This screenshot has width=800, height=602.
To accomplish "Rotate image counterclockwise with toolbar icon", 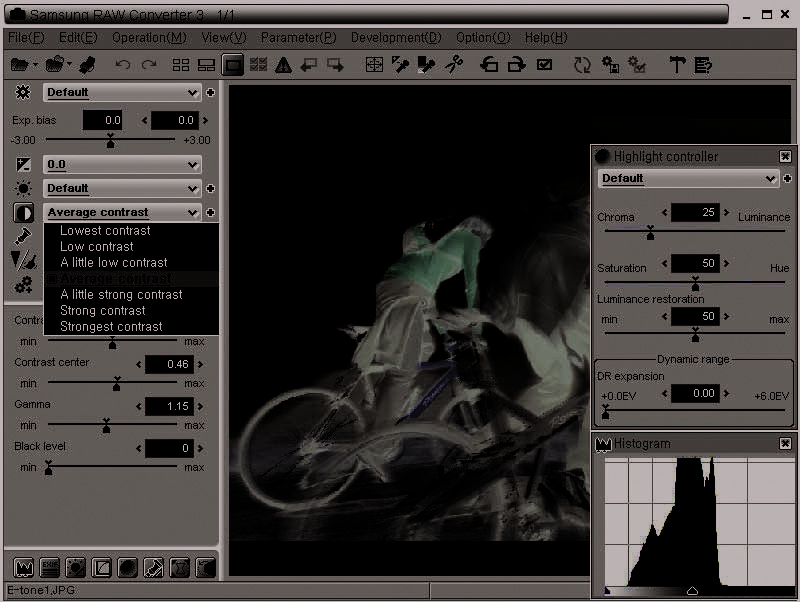I will point(489,65).
